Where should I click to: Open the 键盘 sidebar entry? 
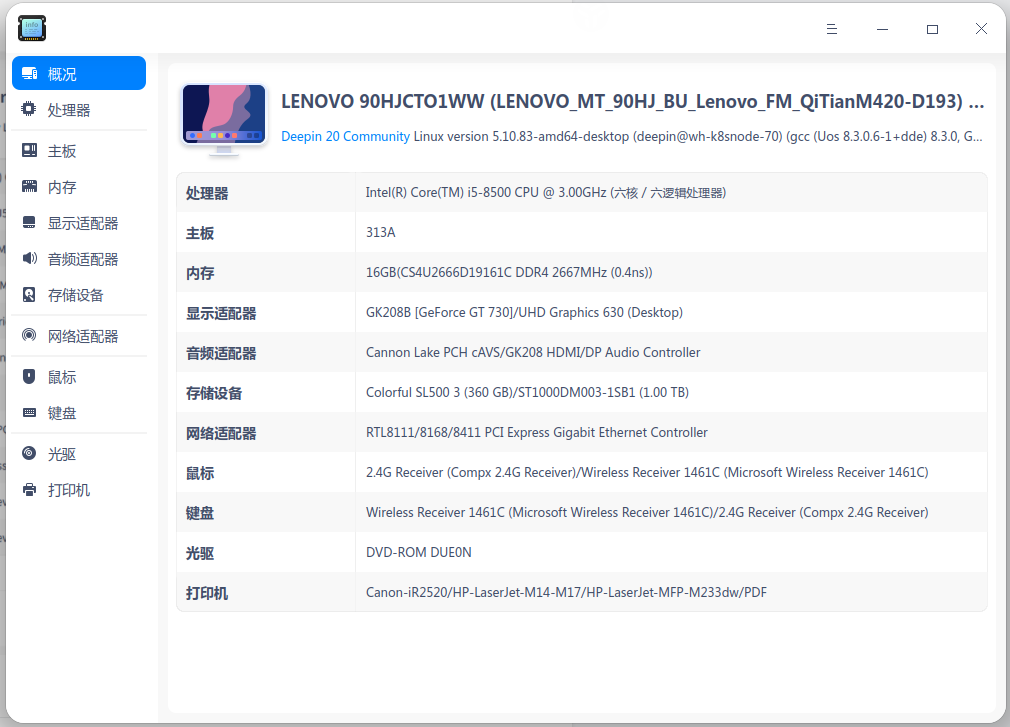79,413
